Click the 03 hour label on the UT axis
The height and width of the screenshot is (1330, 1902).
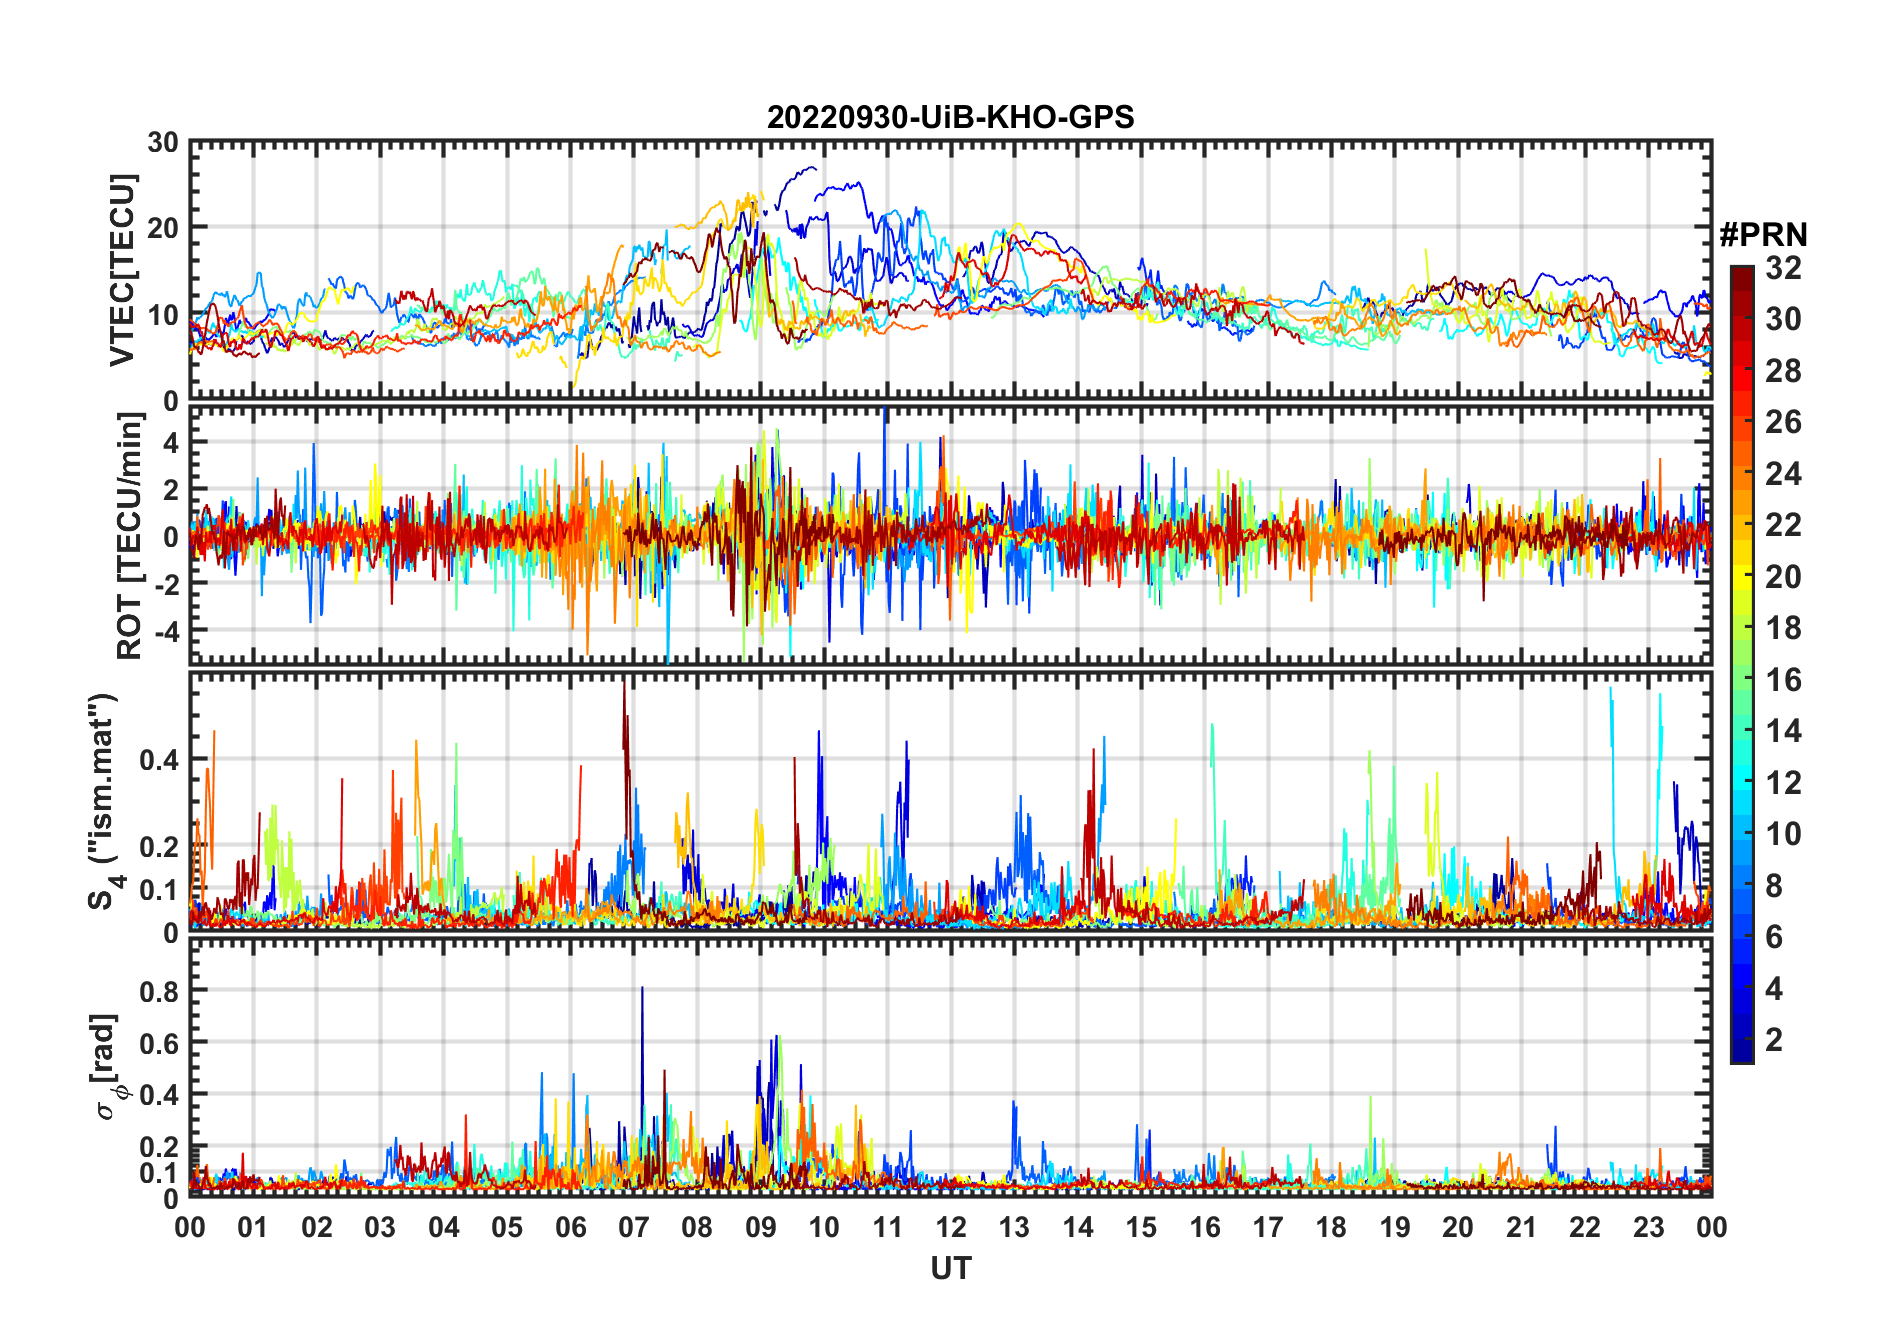(x=380, y=1227)
